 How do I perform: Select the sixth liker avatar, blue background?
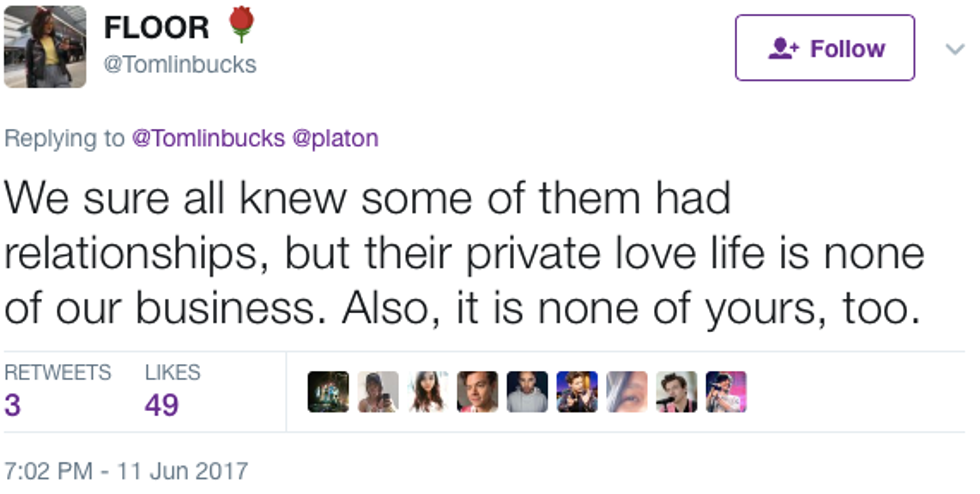(x=577, y=392)
